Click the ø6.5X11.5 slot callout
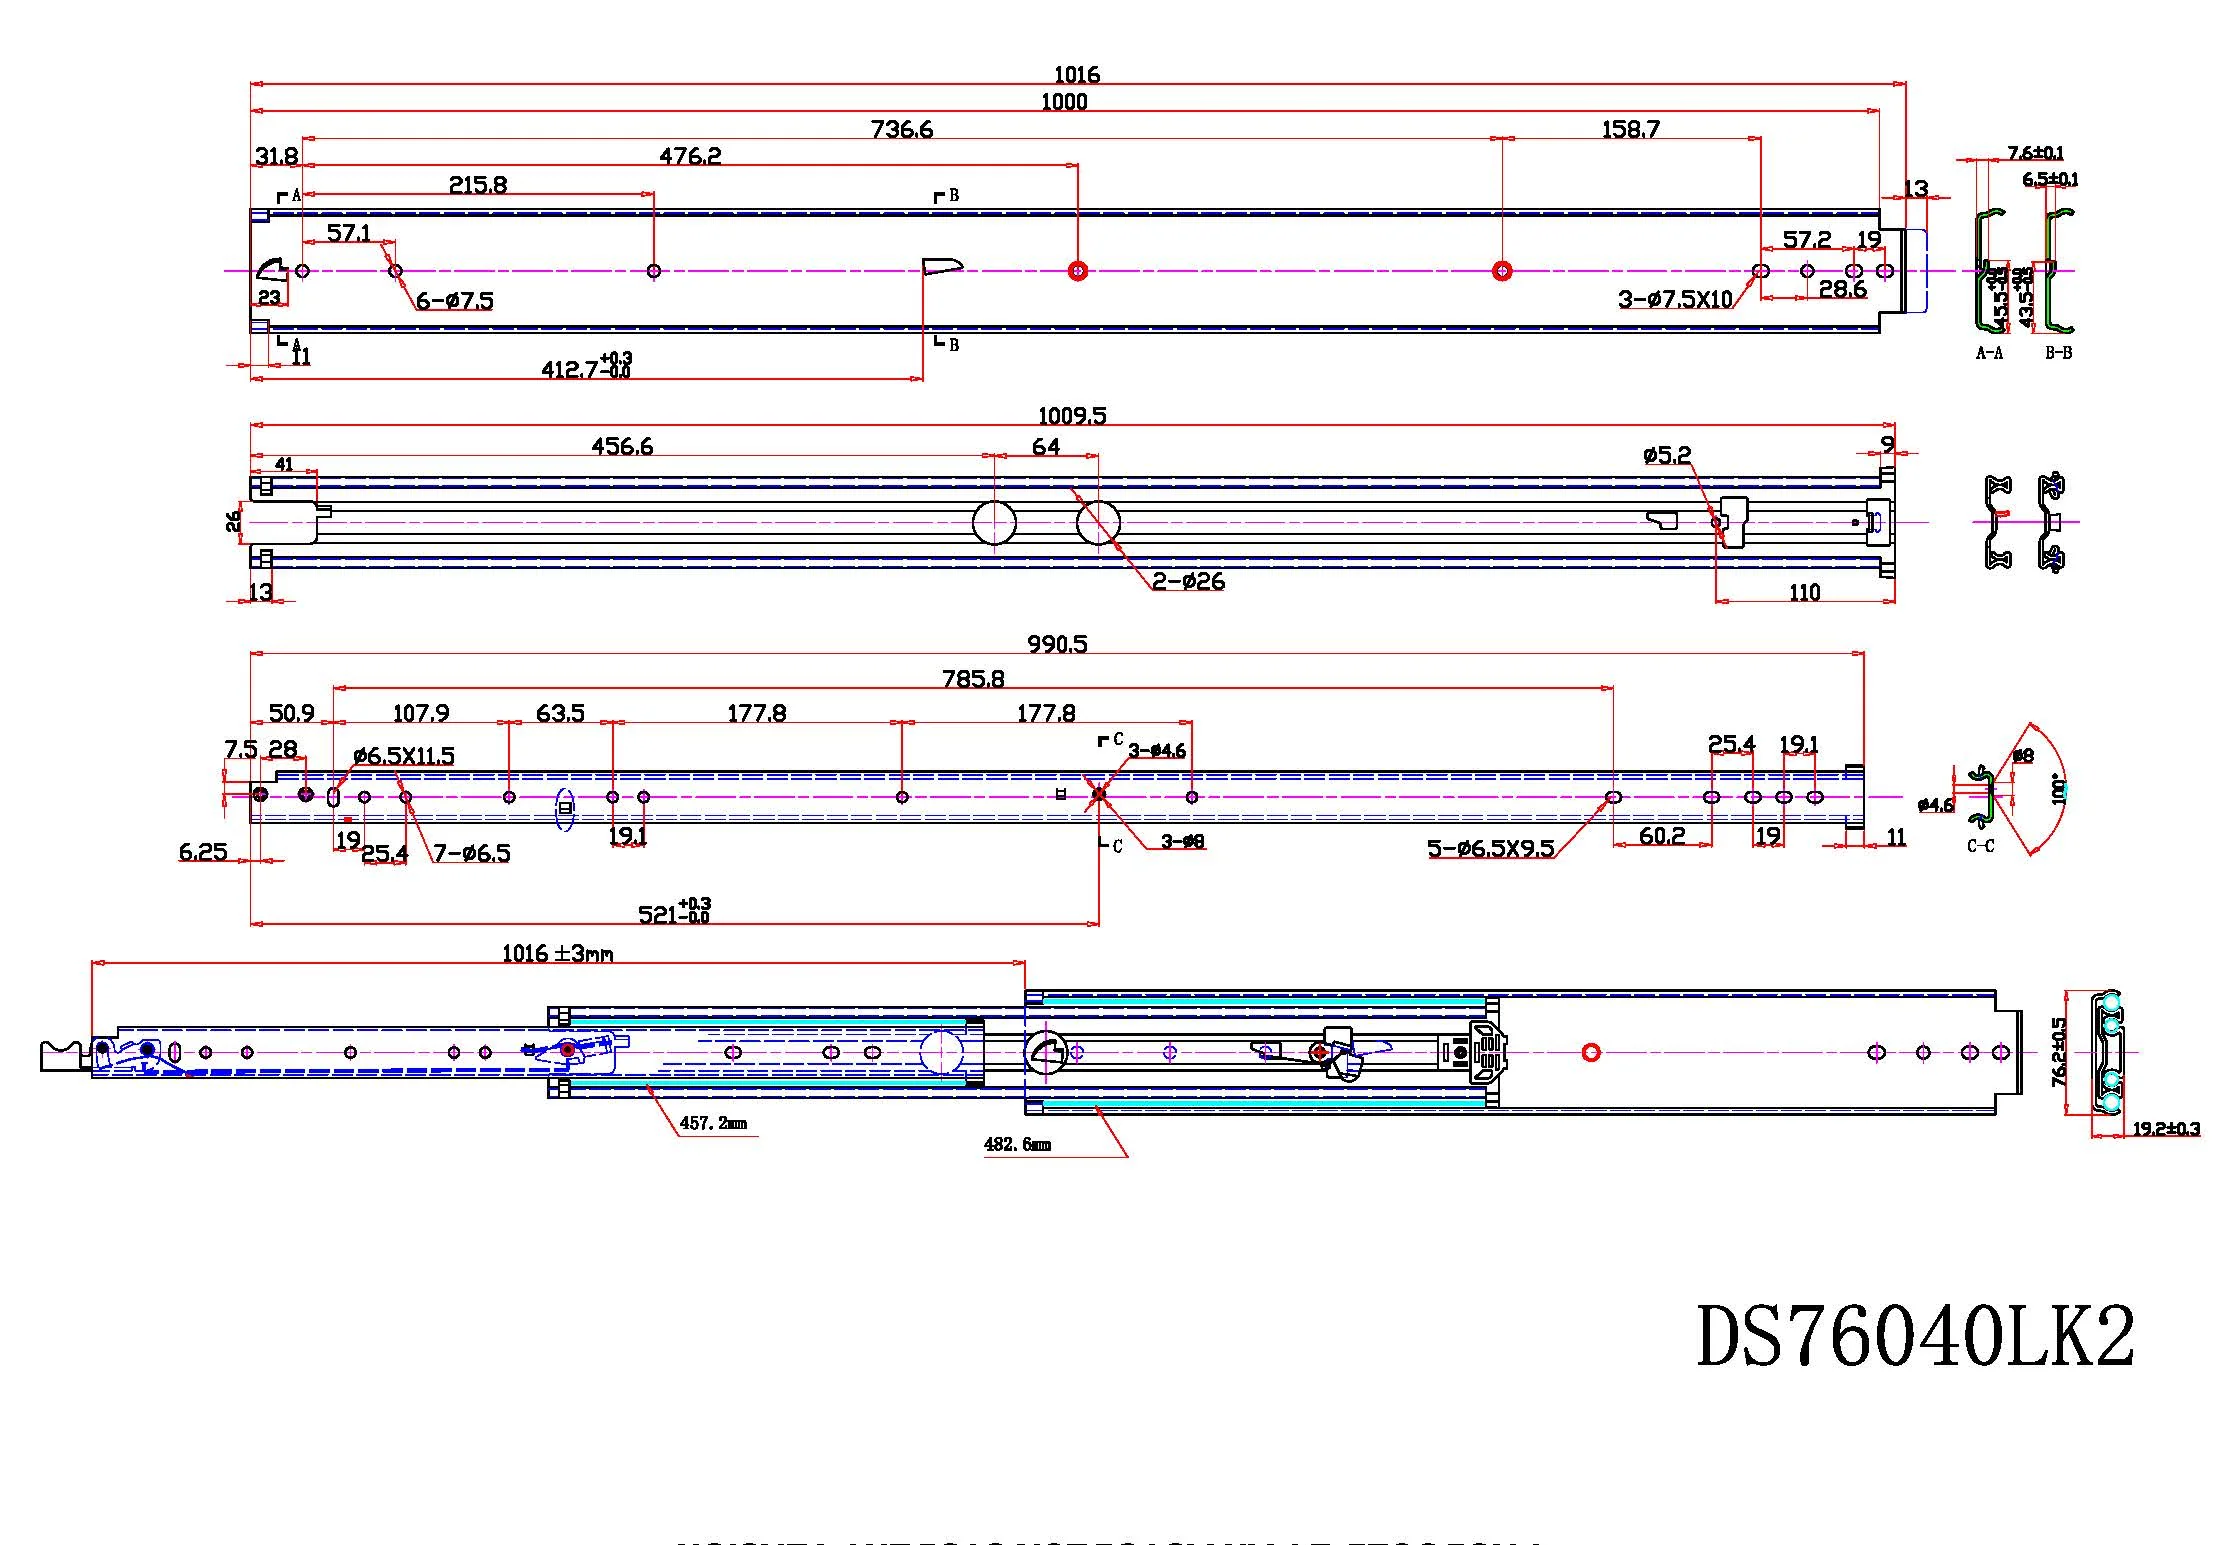Viewport: 2215px width, 1545px height. point(403,756)
